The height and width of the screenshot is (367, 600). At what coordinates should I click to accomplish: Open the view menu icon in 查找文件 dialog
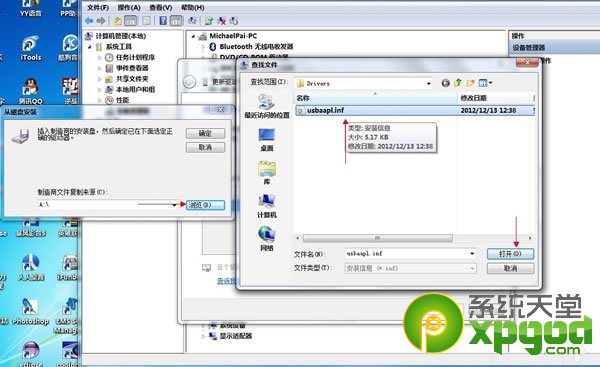coord(485,83)
